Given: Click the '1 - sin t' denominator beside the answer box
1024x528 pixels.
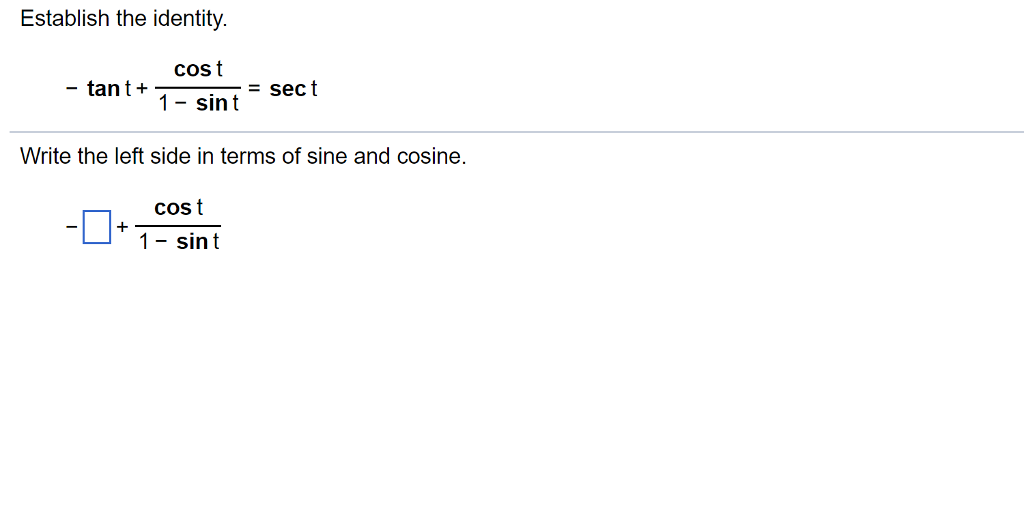Looking at the screenshot, I should coord(179,242).
